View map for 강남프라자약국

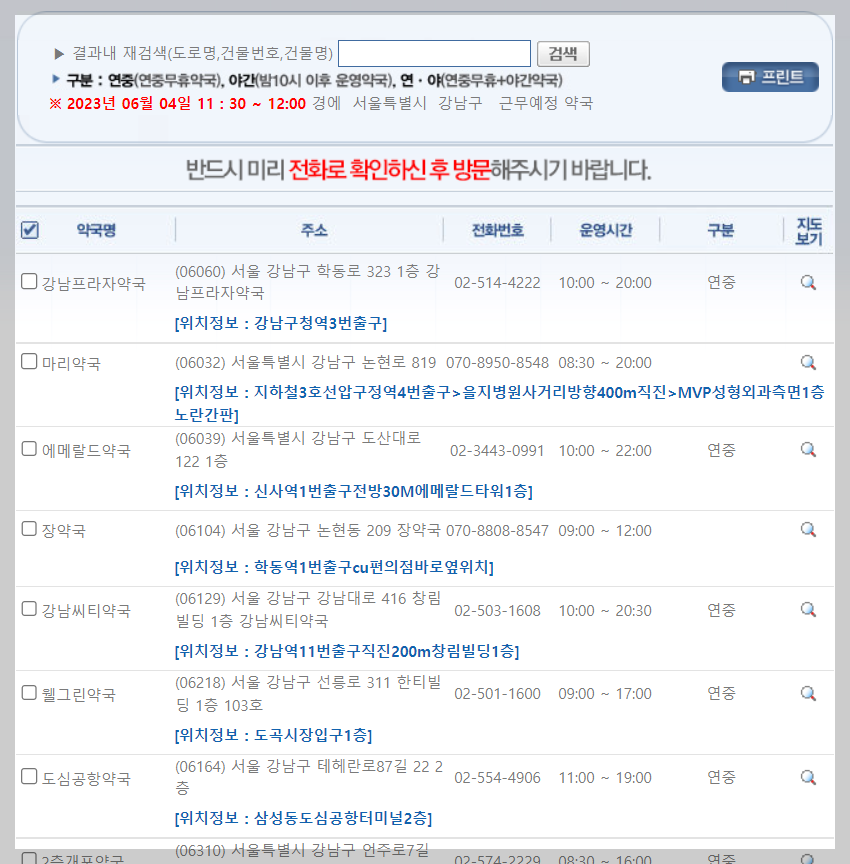[808, 283]
